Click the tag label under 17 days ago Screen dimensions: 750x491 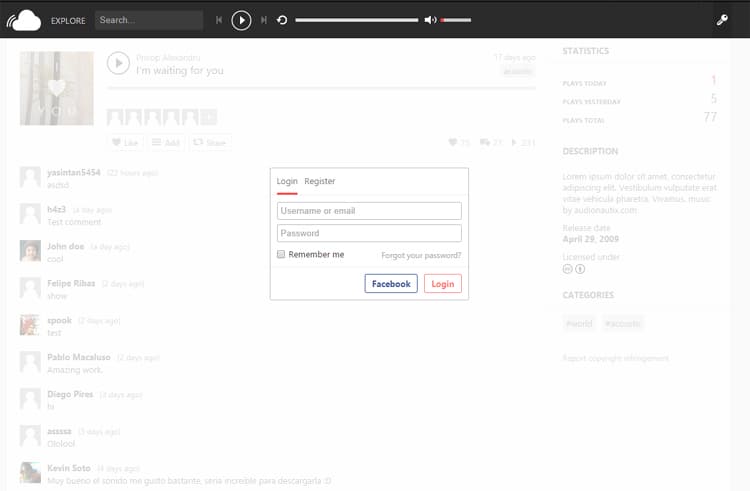click(518, 72)
